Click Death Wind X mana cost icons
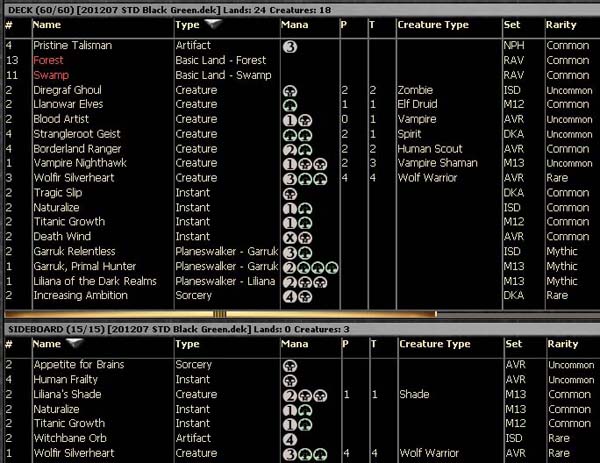Viewport: 600px width, 463px height. [297, 238]
